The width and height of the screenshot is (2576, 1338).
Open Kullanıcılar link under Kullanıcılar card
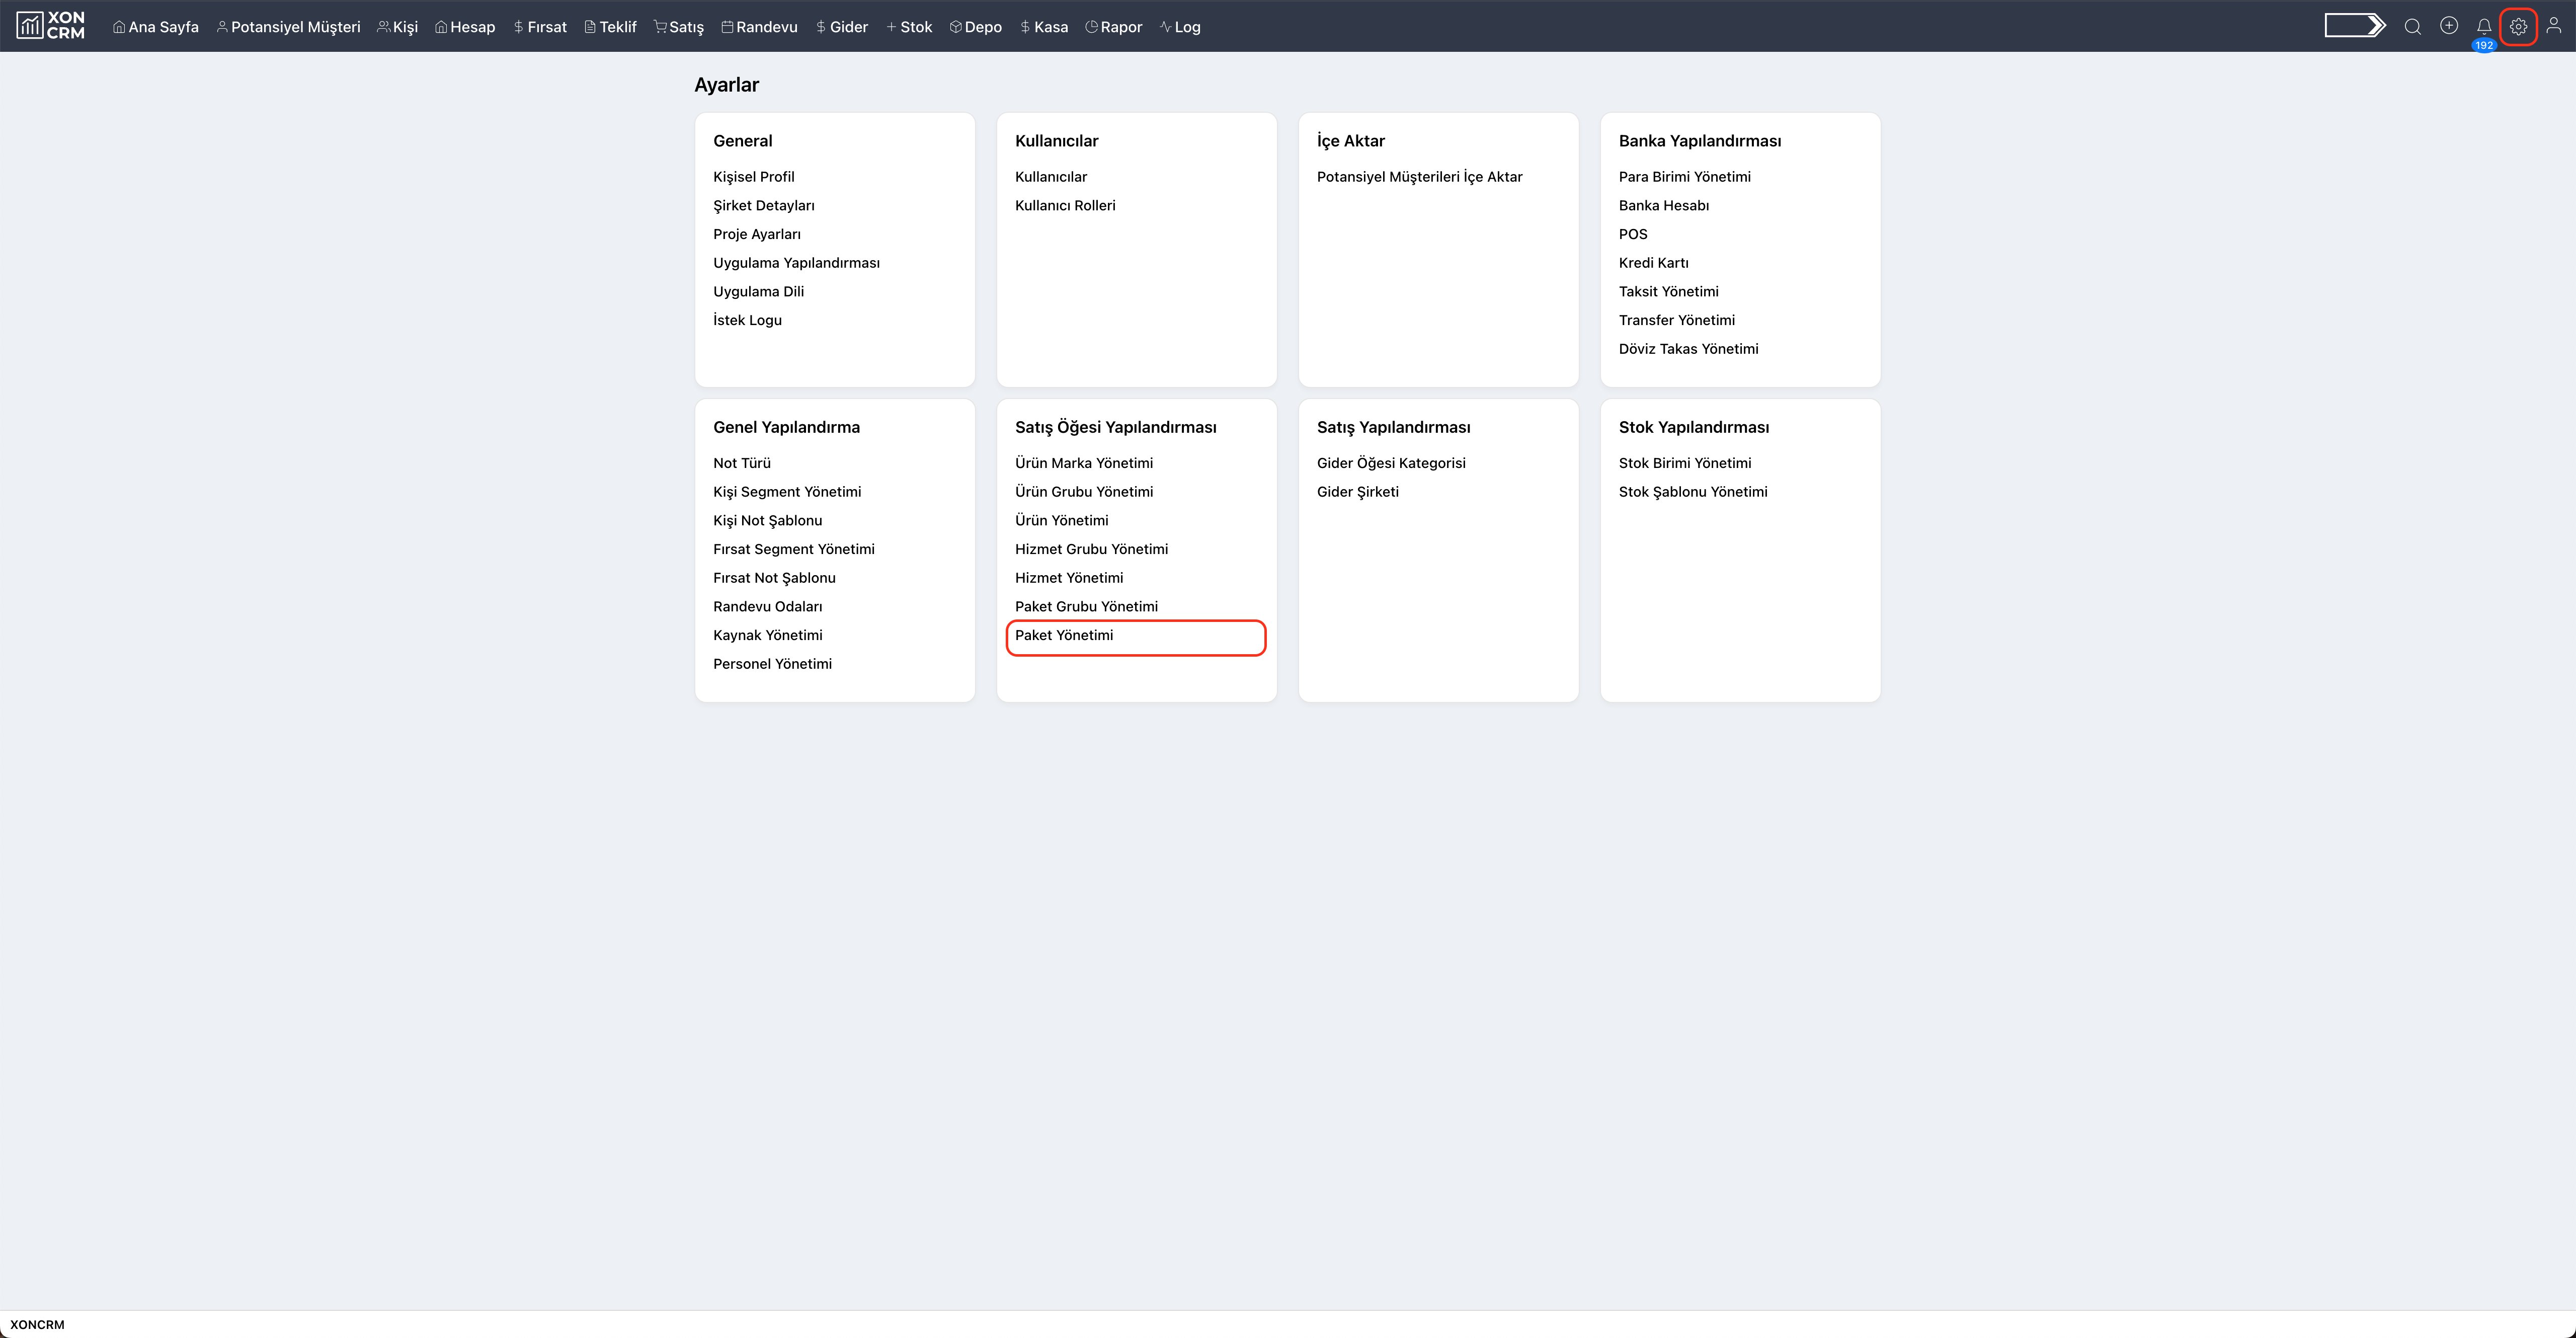coord(1051,177)
